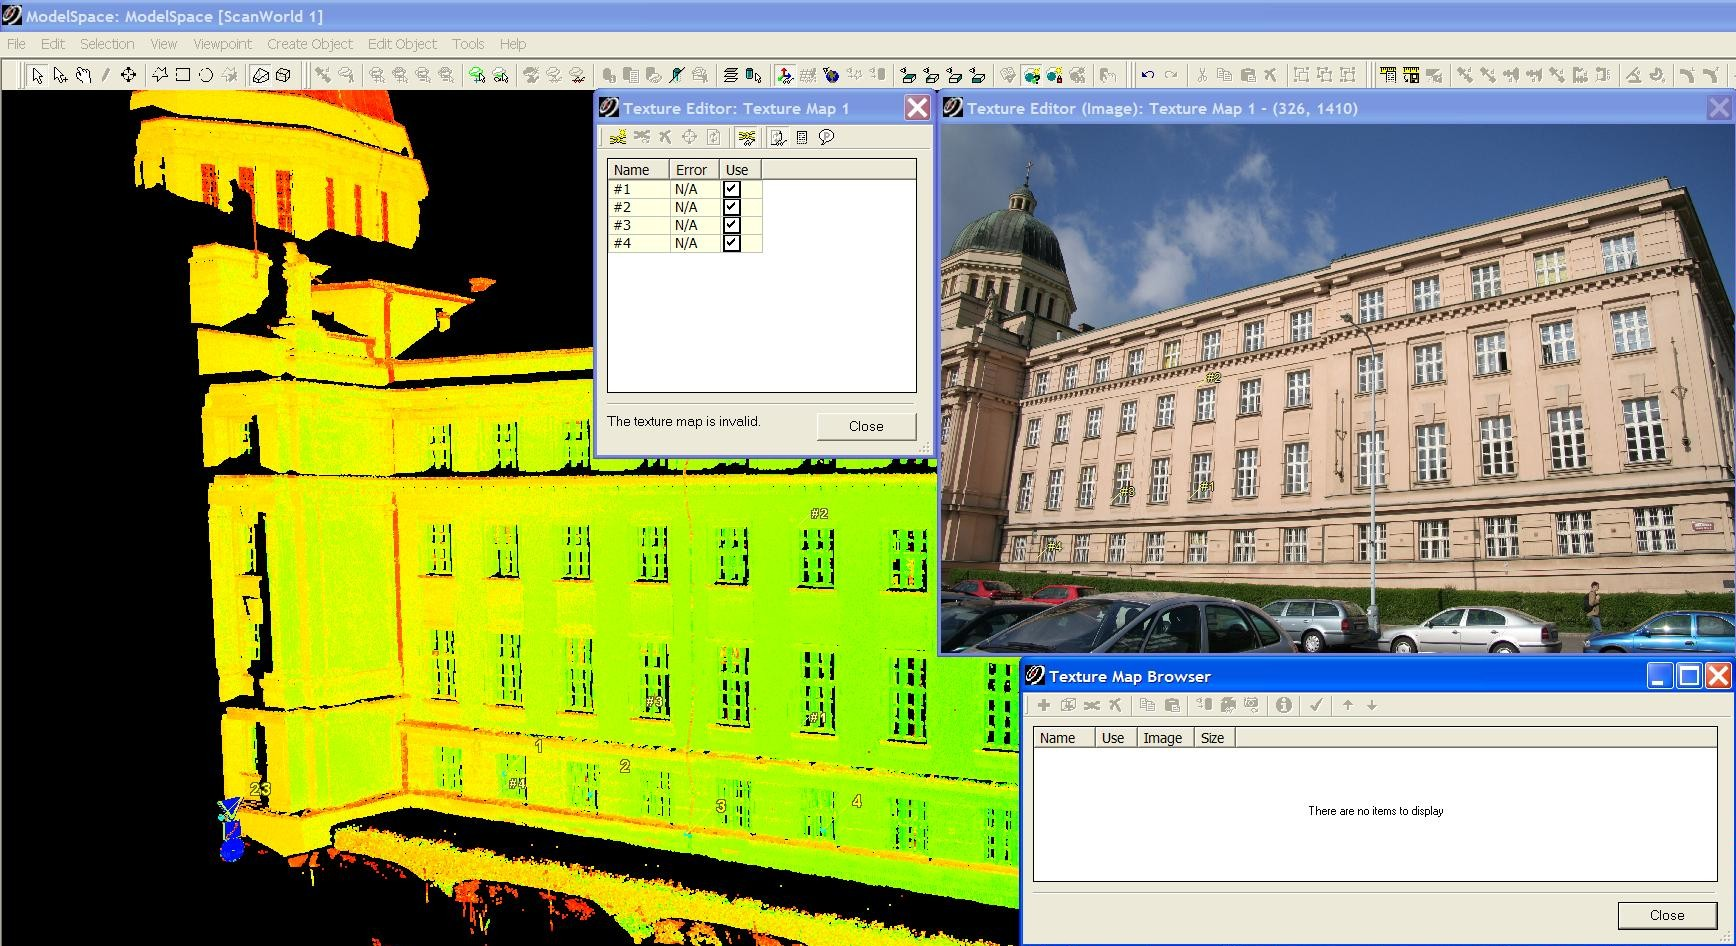Click the first yellow table toolbar icon
Screen dimensions: 1736x946
pos(1388,75)
